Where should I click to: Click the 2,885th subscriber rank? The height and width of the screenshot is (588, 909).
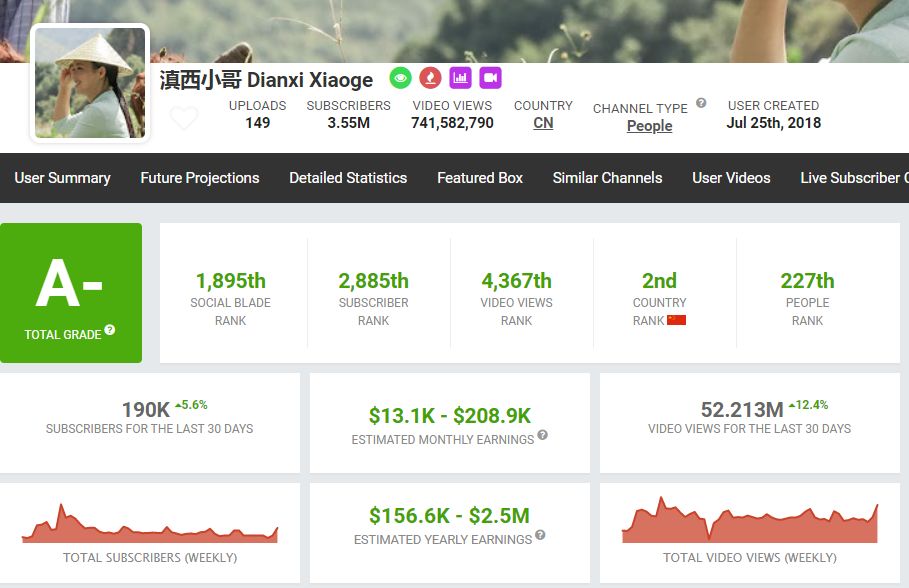373,281
